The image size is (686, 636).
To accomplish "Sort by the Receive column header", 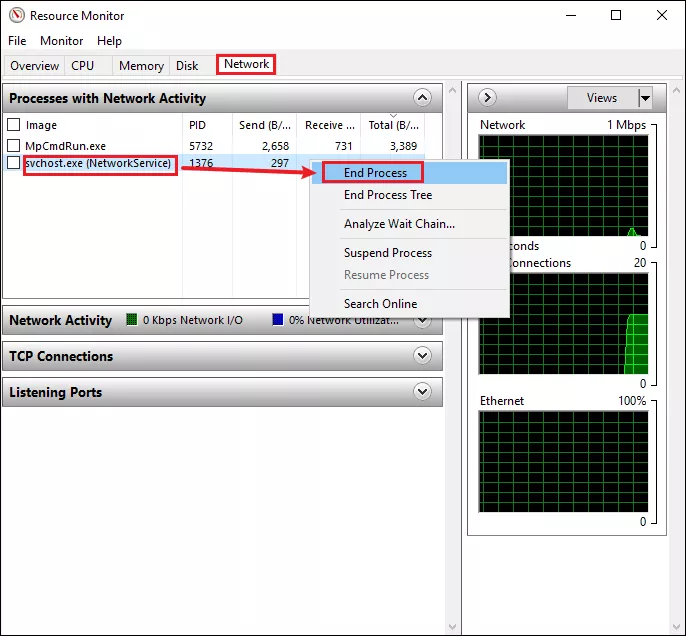I will 329,125.
